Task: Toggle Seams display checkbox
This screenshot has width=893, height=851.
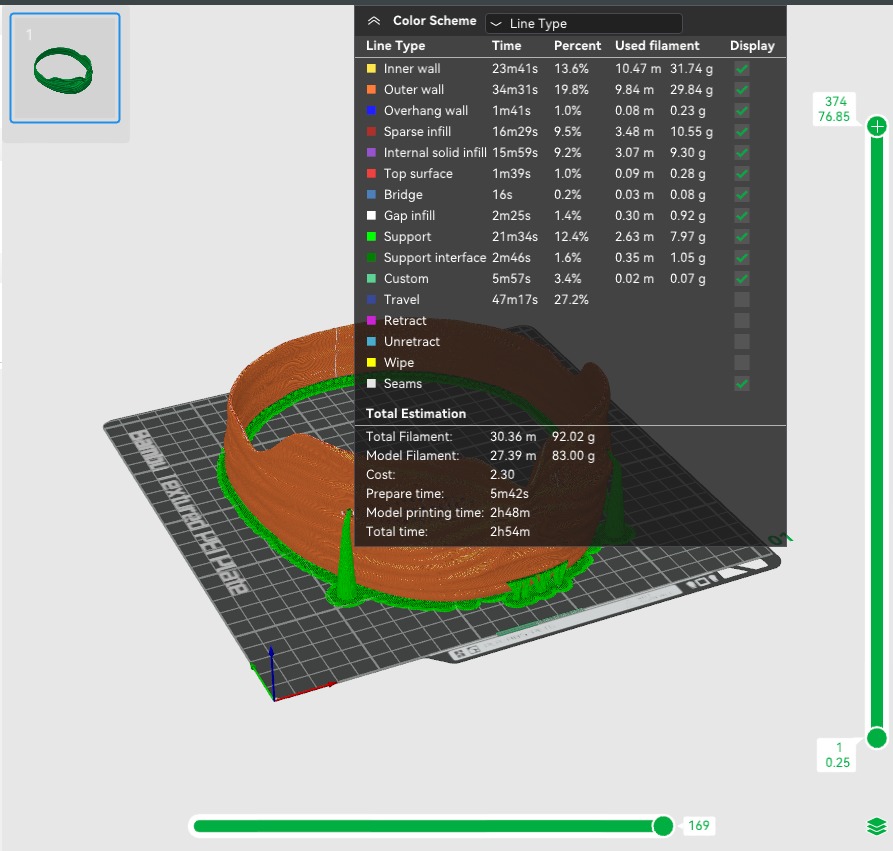Action: pyautogui.click(x=742, y=384)
